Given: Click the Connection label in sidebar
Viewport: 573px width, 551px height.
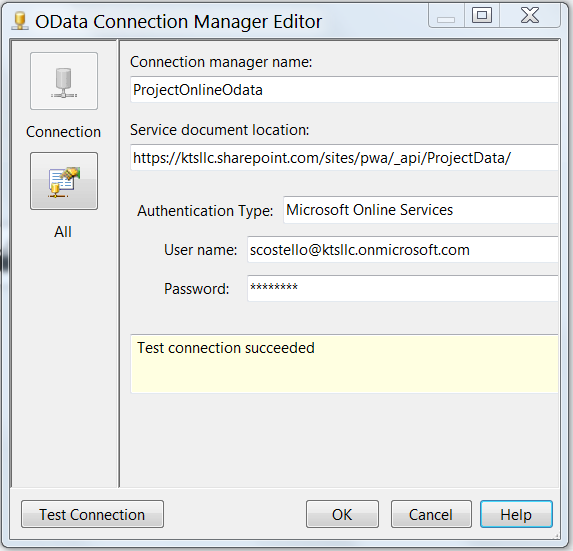Looking at the screenshot, I should tap(64, 132).
